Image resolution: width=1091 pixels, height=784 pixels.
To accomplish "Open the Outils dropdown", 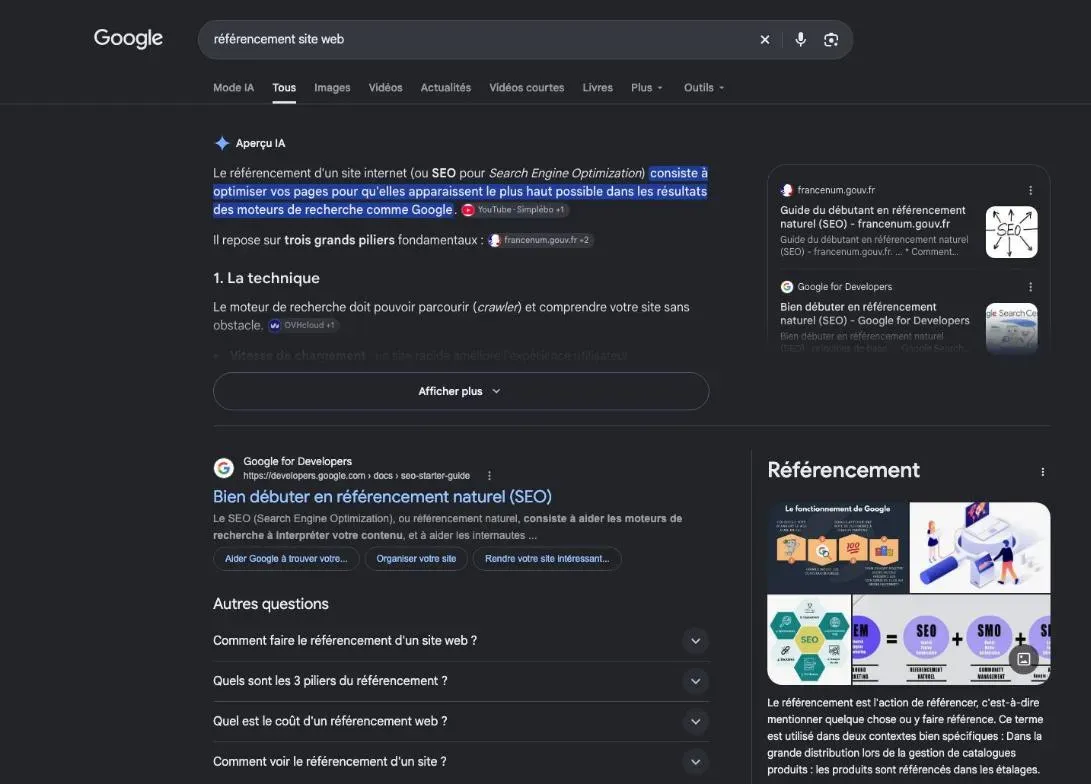I will pos(703,88).
